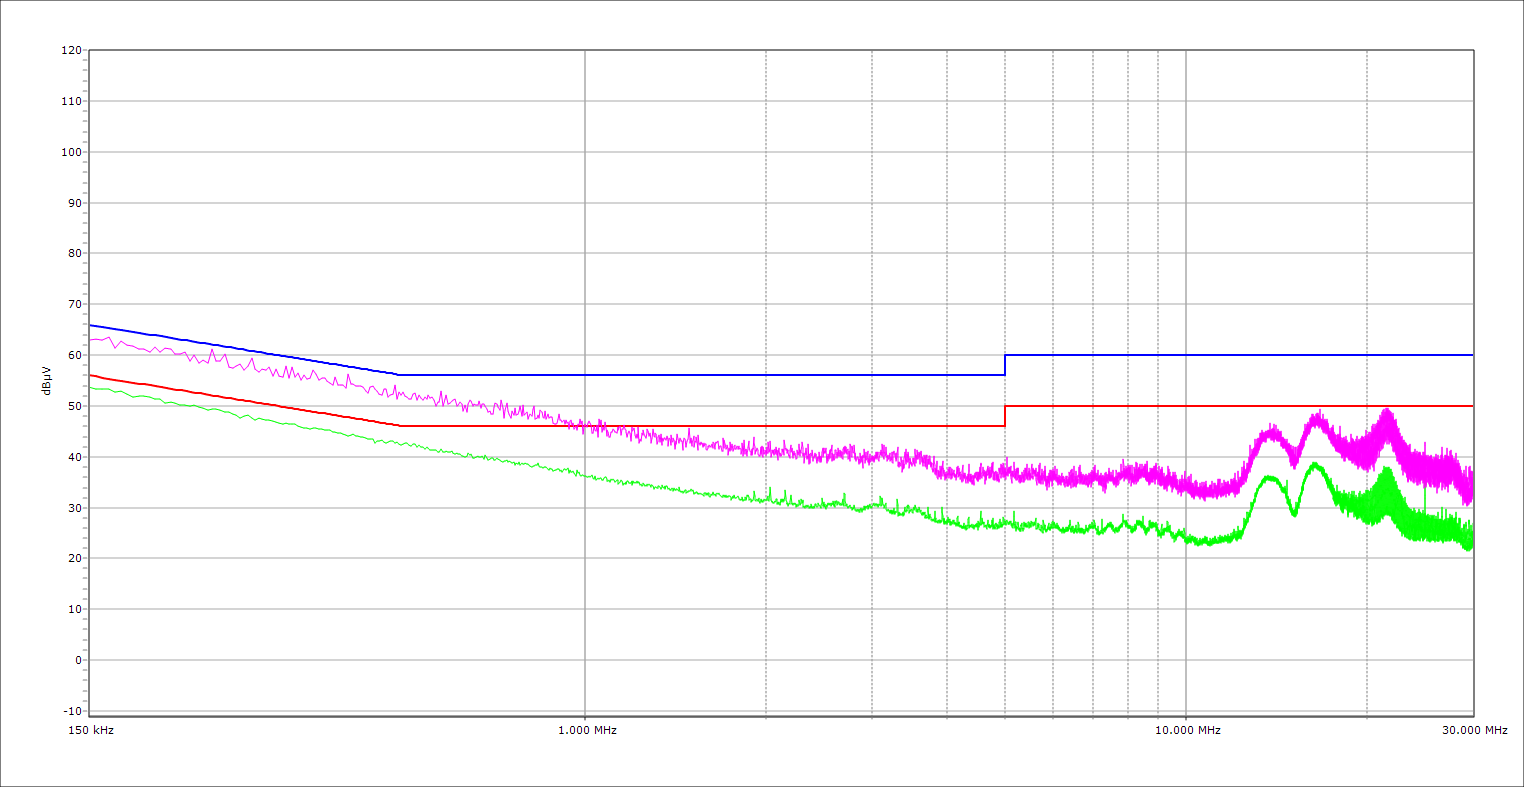Viewport: 1524px width, 787px height.
Task: Select blue limit line start at 150 kHz
Action: [x=91, y=325]
